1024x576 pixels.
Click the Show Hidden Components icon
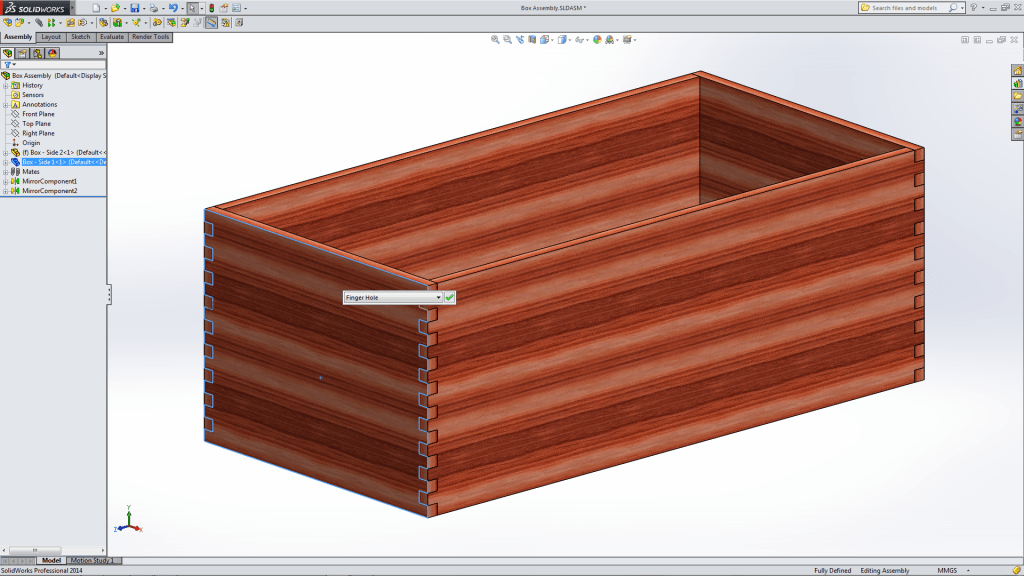click(x=103, y=22)
